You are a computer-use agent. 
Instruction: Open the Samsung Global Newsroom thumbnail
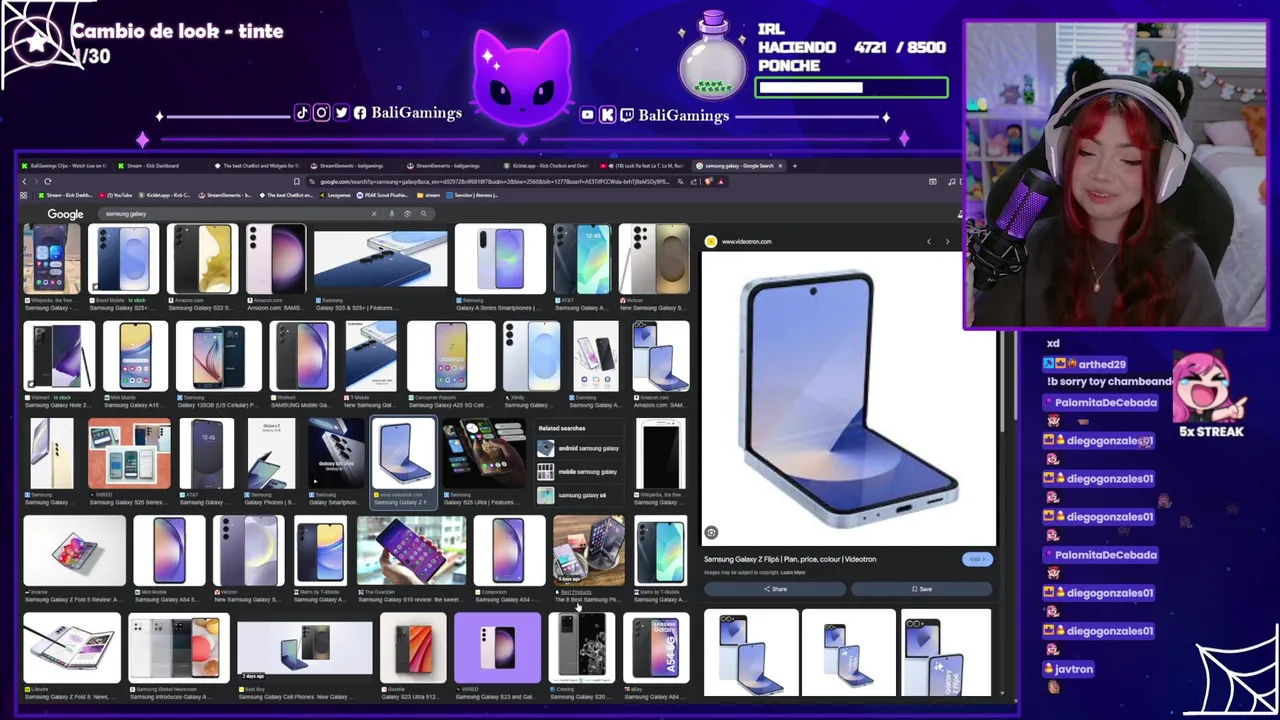pyautogui.click(x=179, y=648)
